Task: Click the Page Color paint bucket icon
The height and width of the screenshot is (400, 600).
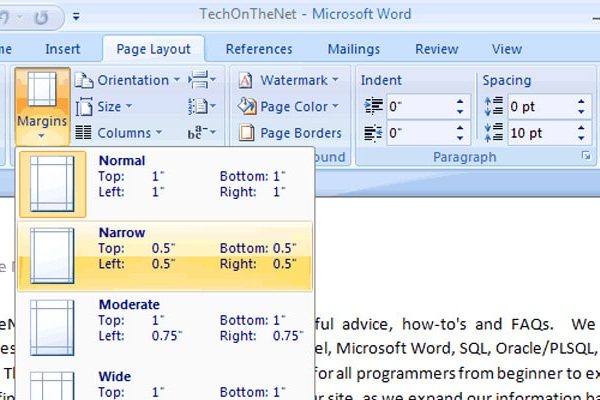Action: pyautogui.click(x=247, y=106)
